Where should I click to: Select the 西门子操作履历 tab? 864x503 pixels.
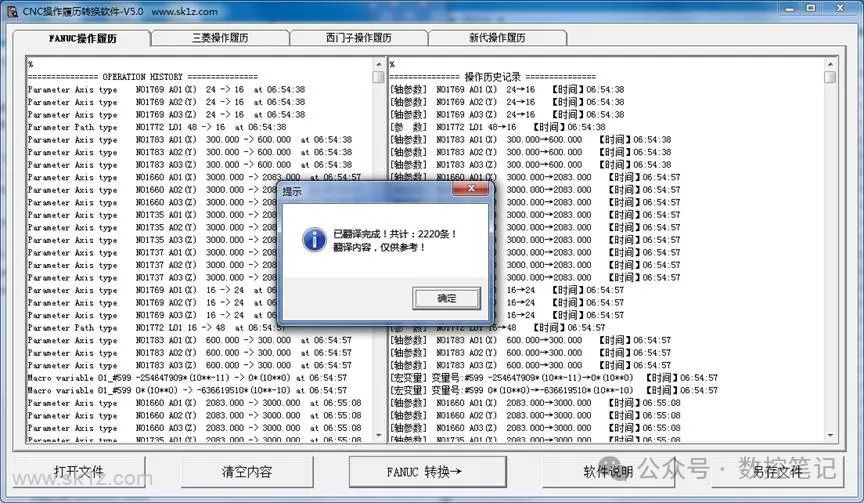point(359,37)
